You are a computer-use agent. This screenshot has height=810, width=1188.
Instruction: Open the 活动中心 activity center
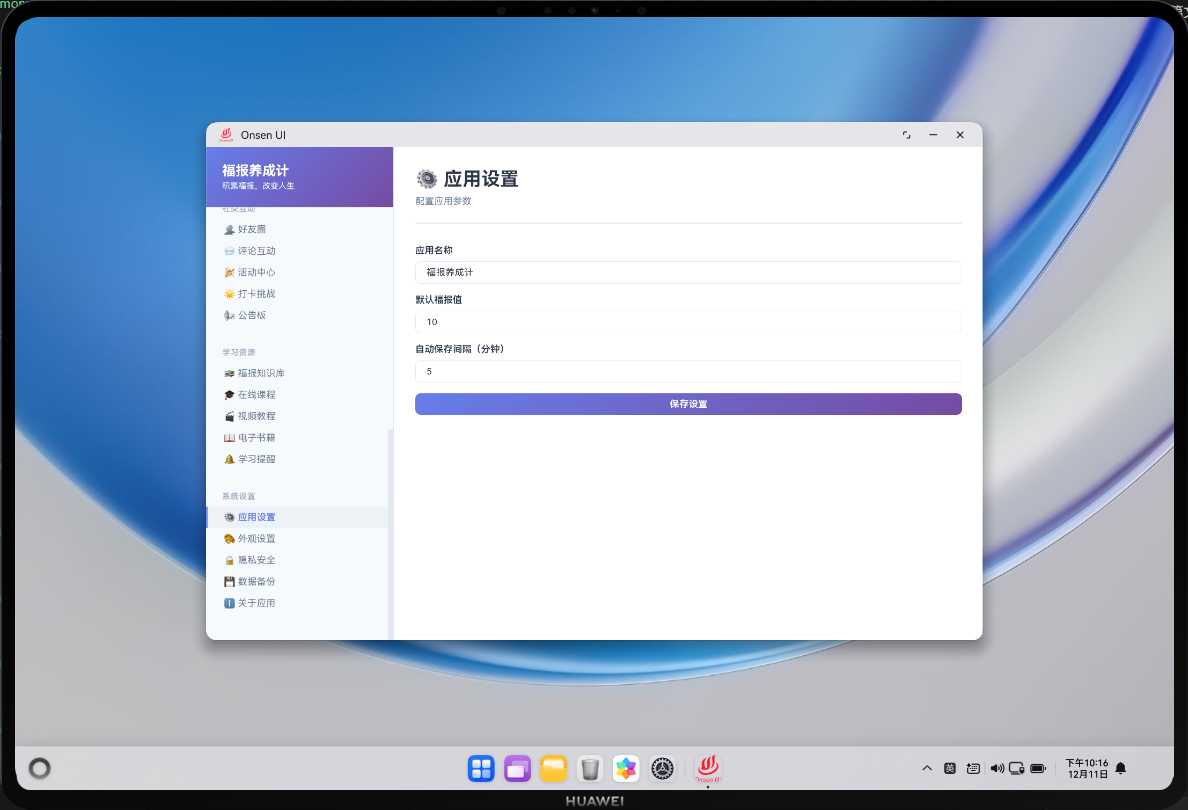point(256,272)
